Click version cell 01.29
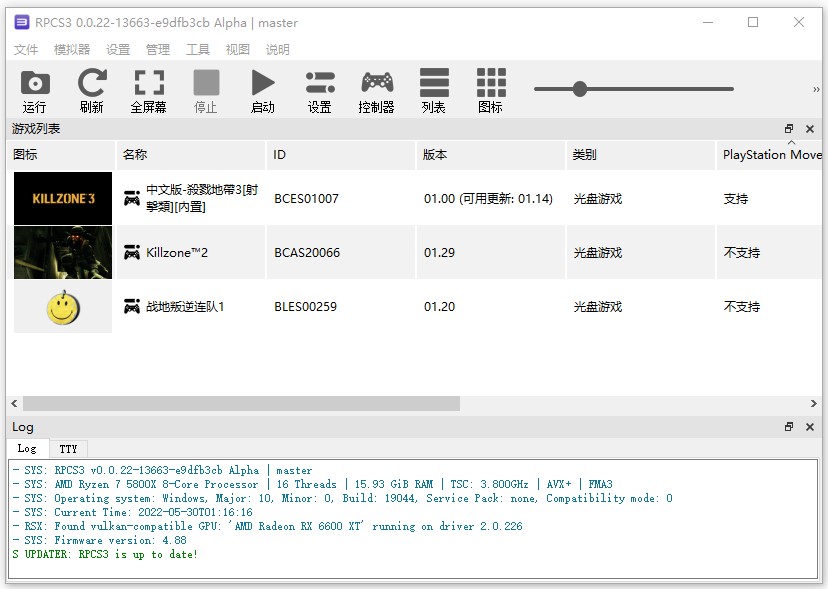828x589 pixels. click(x=439, y=253)
